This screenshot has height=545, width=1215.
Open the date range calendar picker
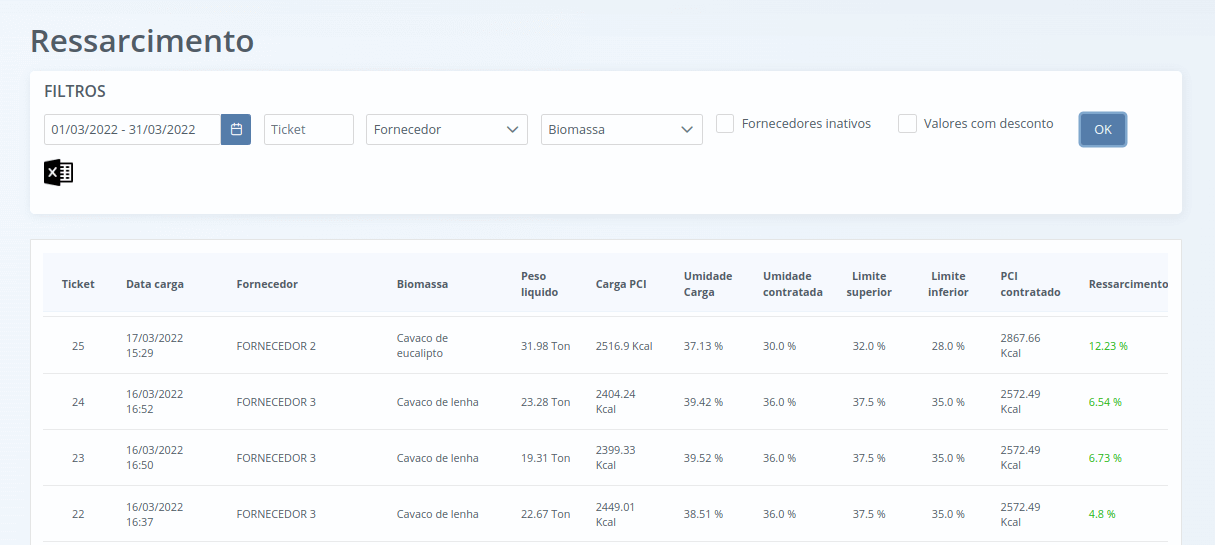click(x=236, y=129)
